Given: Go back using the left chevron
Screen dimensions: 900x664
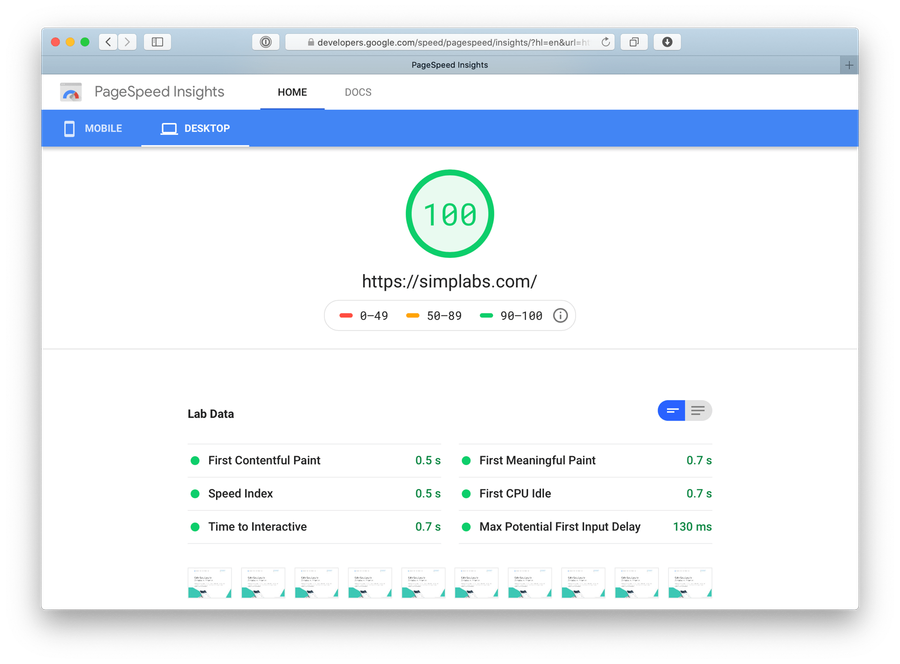Looking at the screenshot, I should [107, 41].
